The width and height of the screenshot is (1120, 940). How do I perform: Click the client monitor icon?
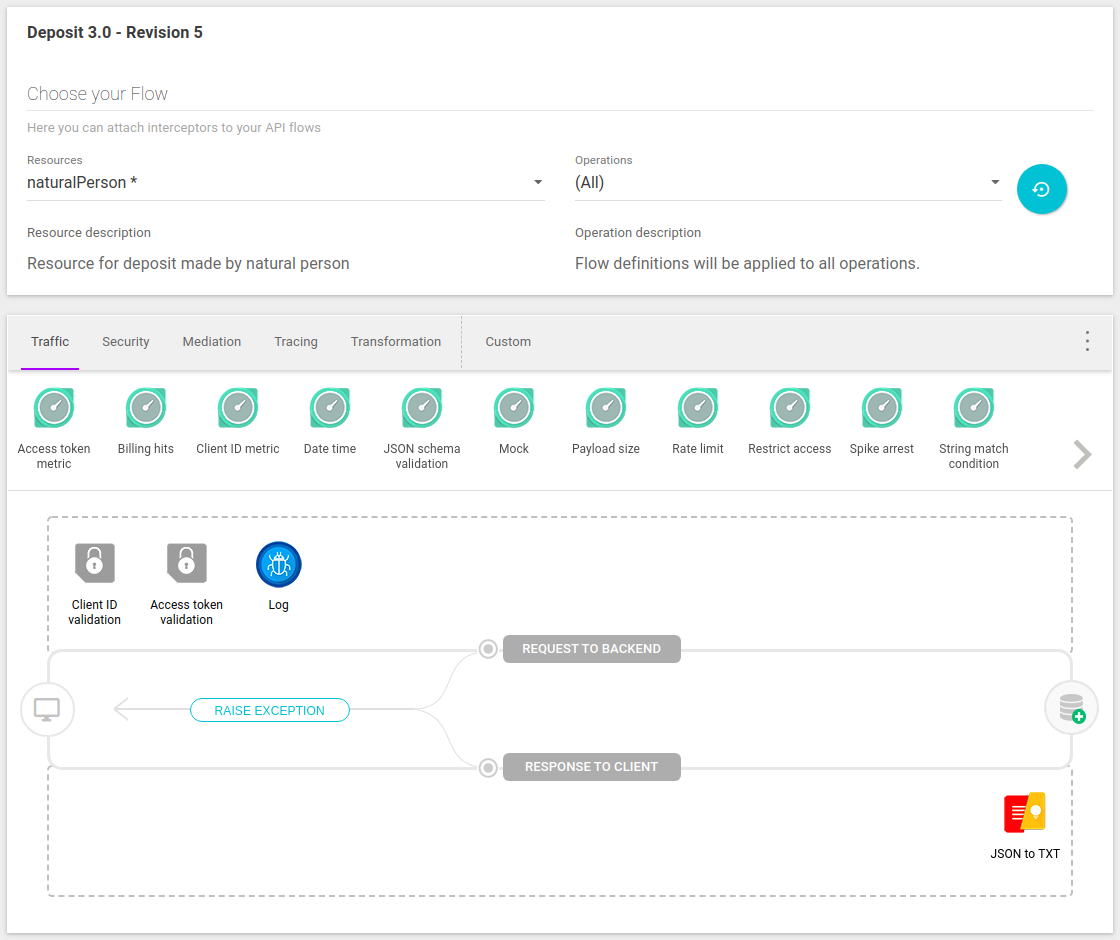(x=47, y=709)
